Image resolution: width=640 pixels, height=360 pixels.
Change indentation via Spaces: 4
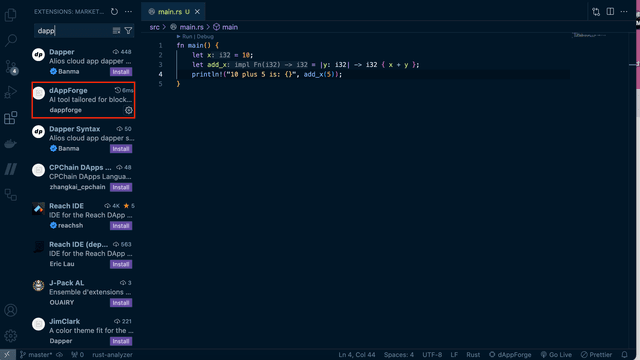(x=399, y=355)
